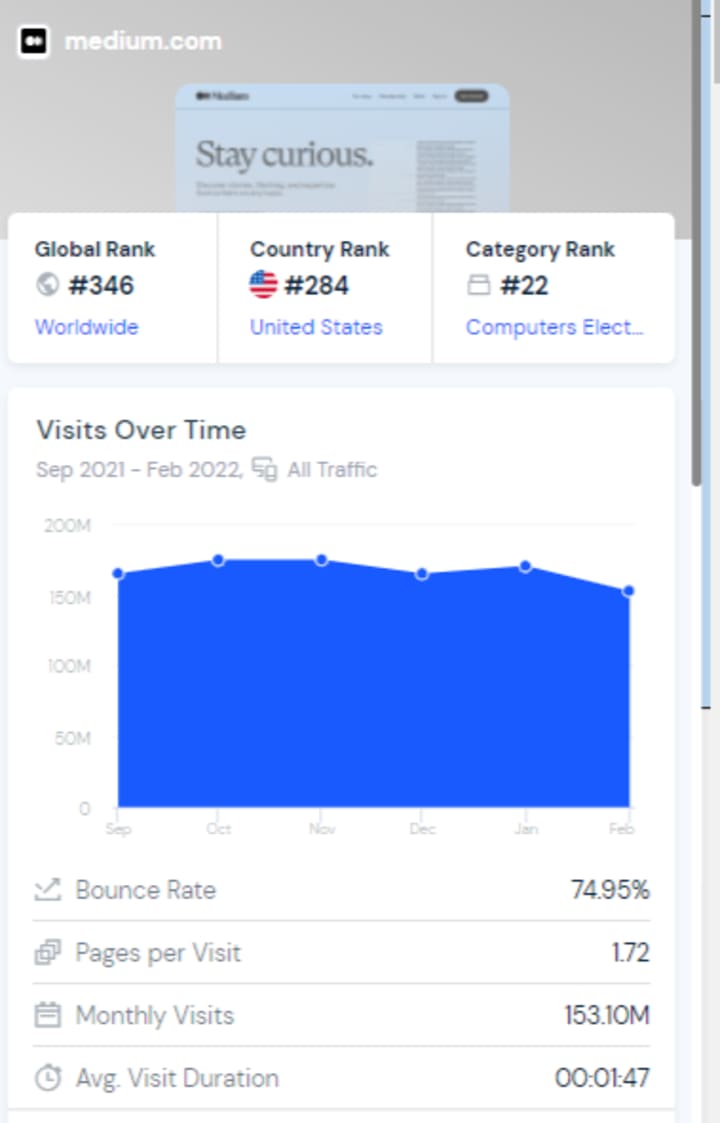Click the 200M y-axis label
The height and width of the screenshot is (1123, 720).
coord(67,526)
